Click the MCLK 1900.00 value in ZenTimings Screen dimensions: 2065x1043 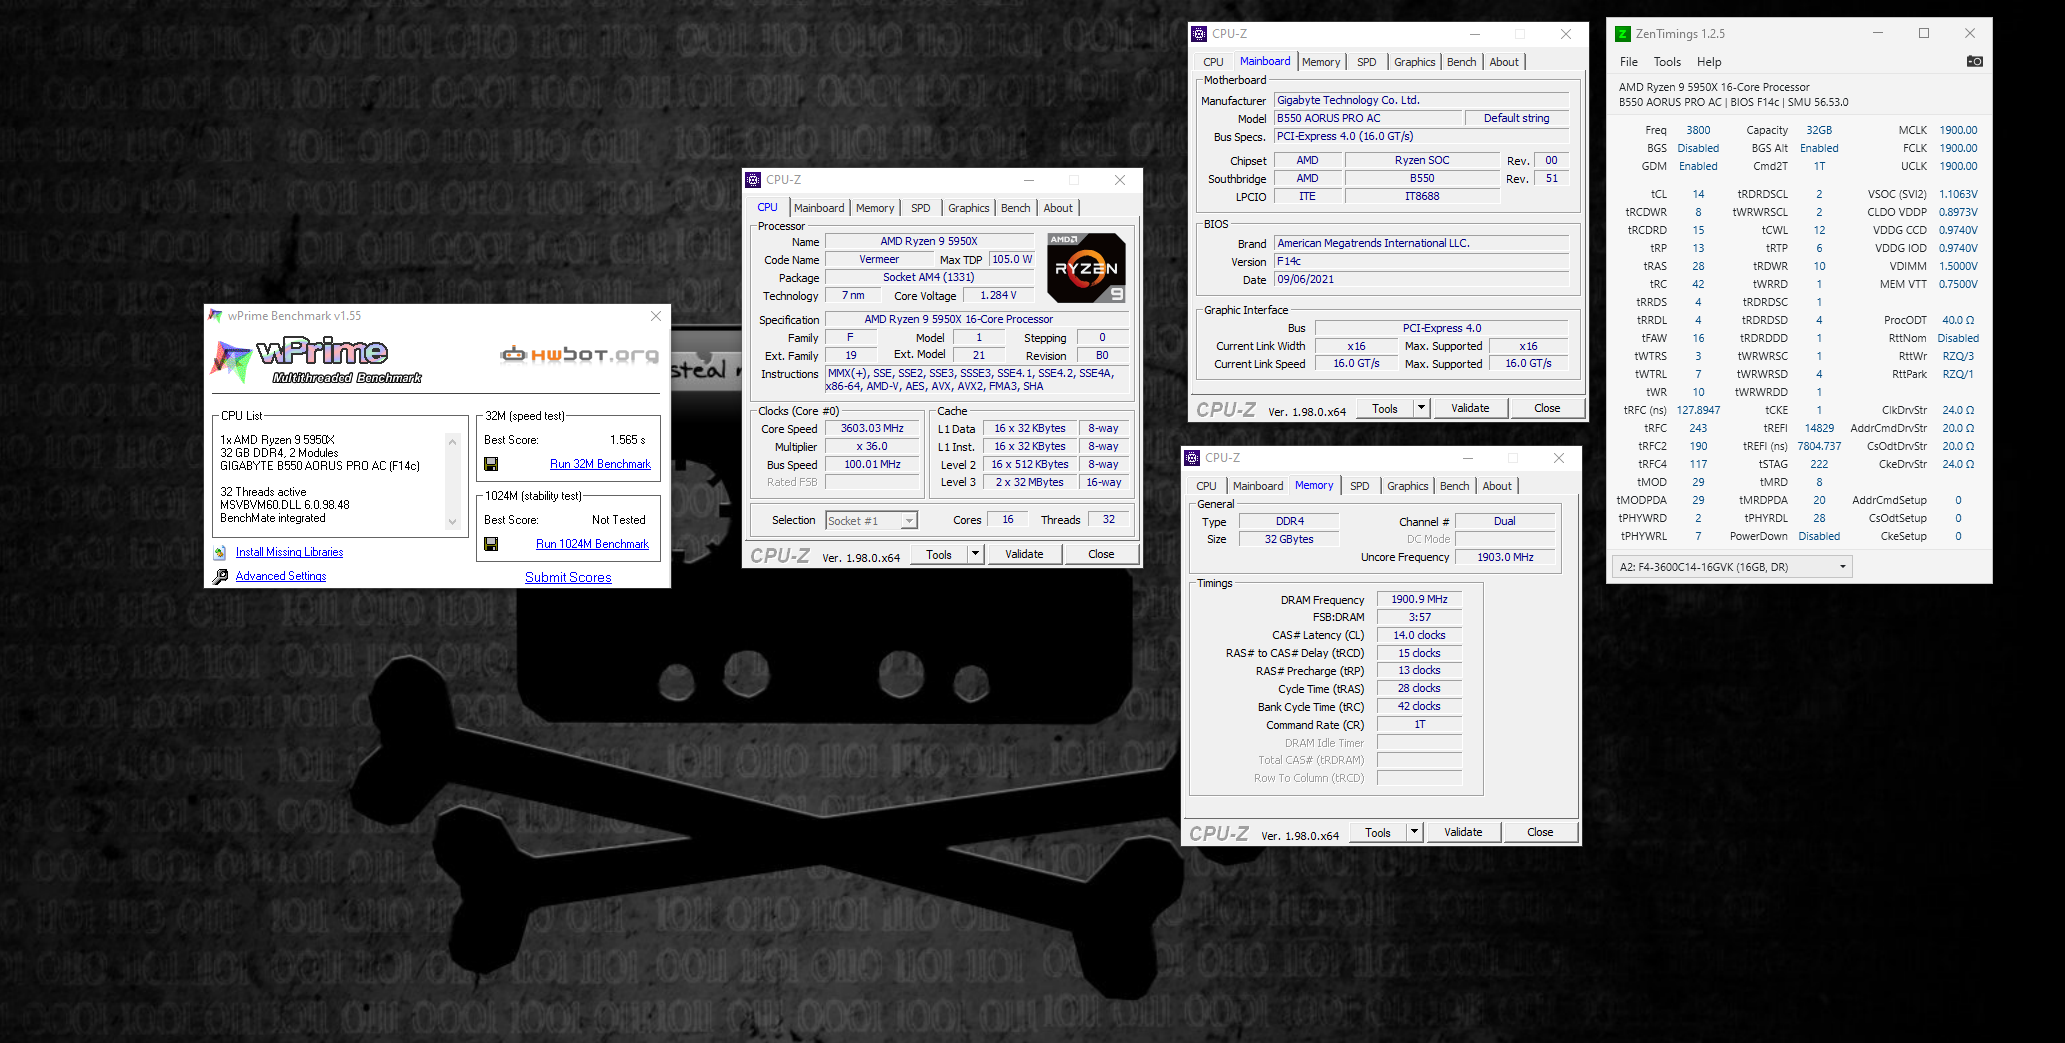click(x=1958, y=130)
